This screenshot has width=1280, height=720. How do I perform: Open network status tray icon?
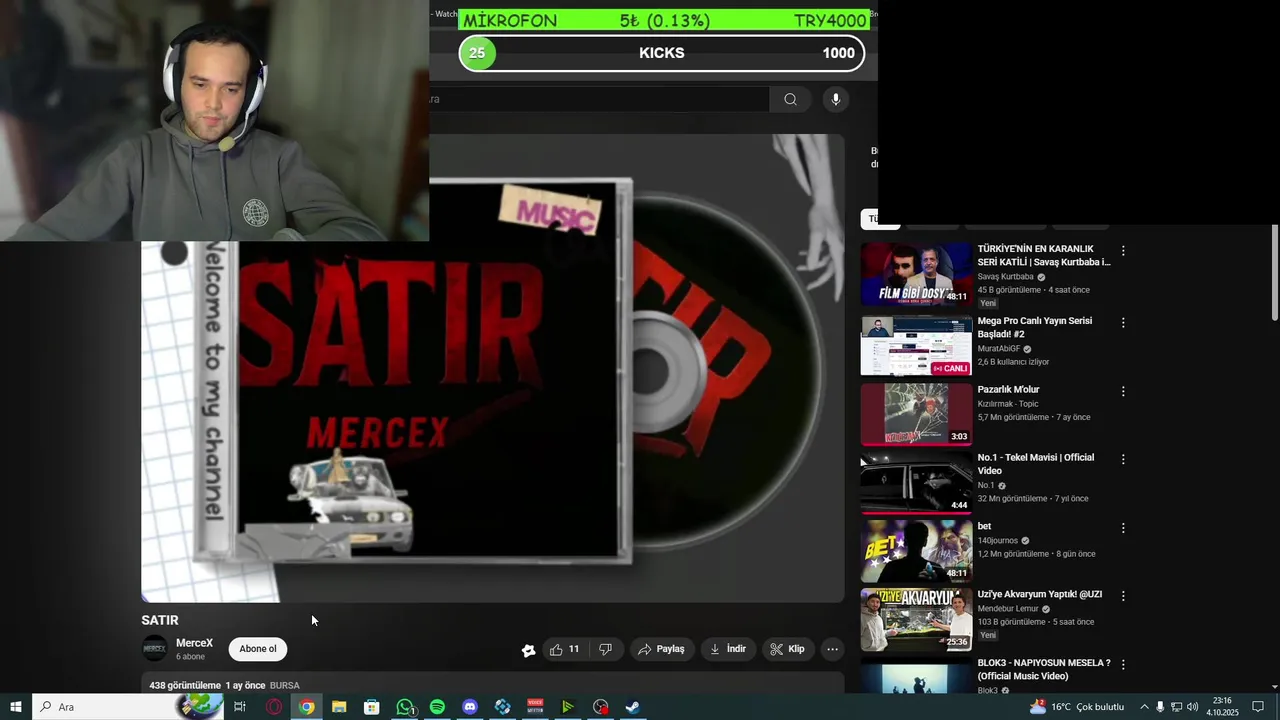point(1176,707)
